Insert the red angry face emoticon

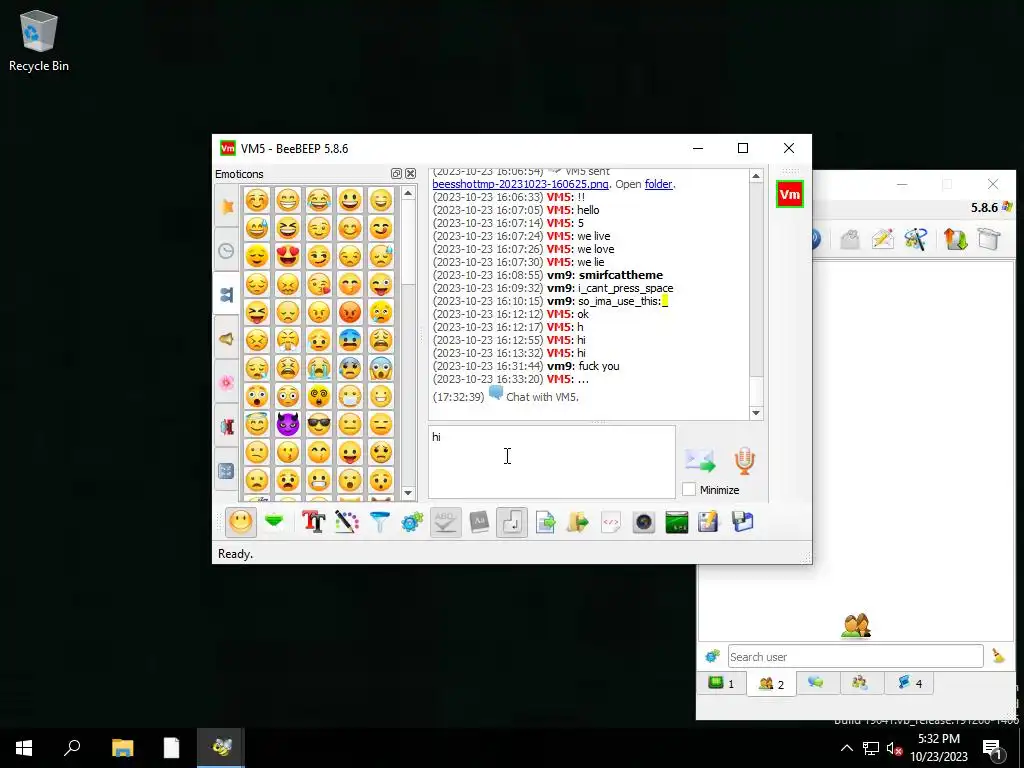pyautogui.click(x=350, y=312)
